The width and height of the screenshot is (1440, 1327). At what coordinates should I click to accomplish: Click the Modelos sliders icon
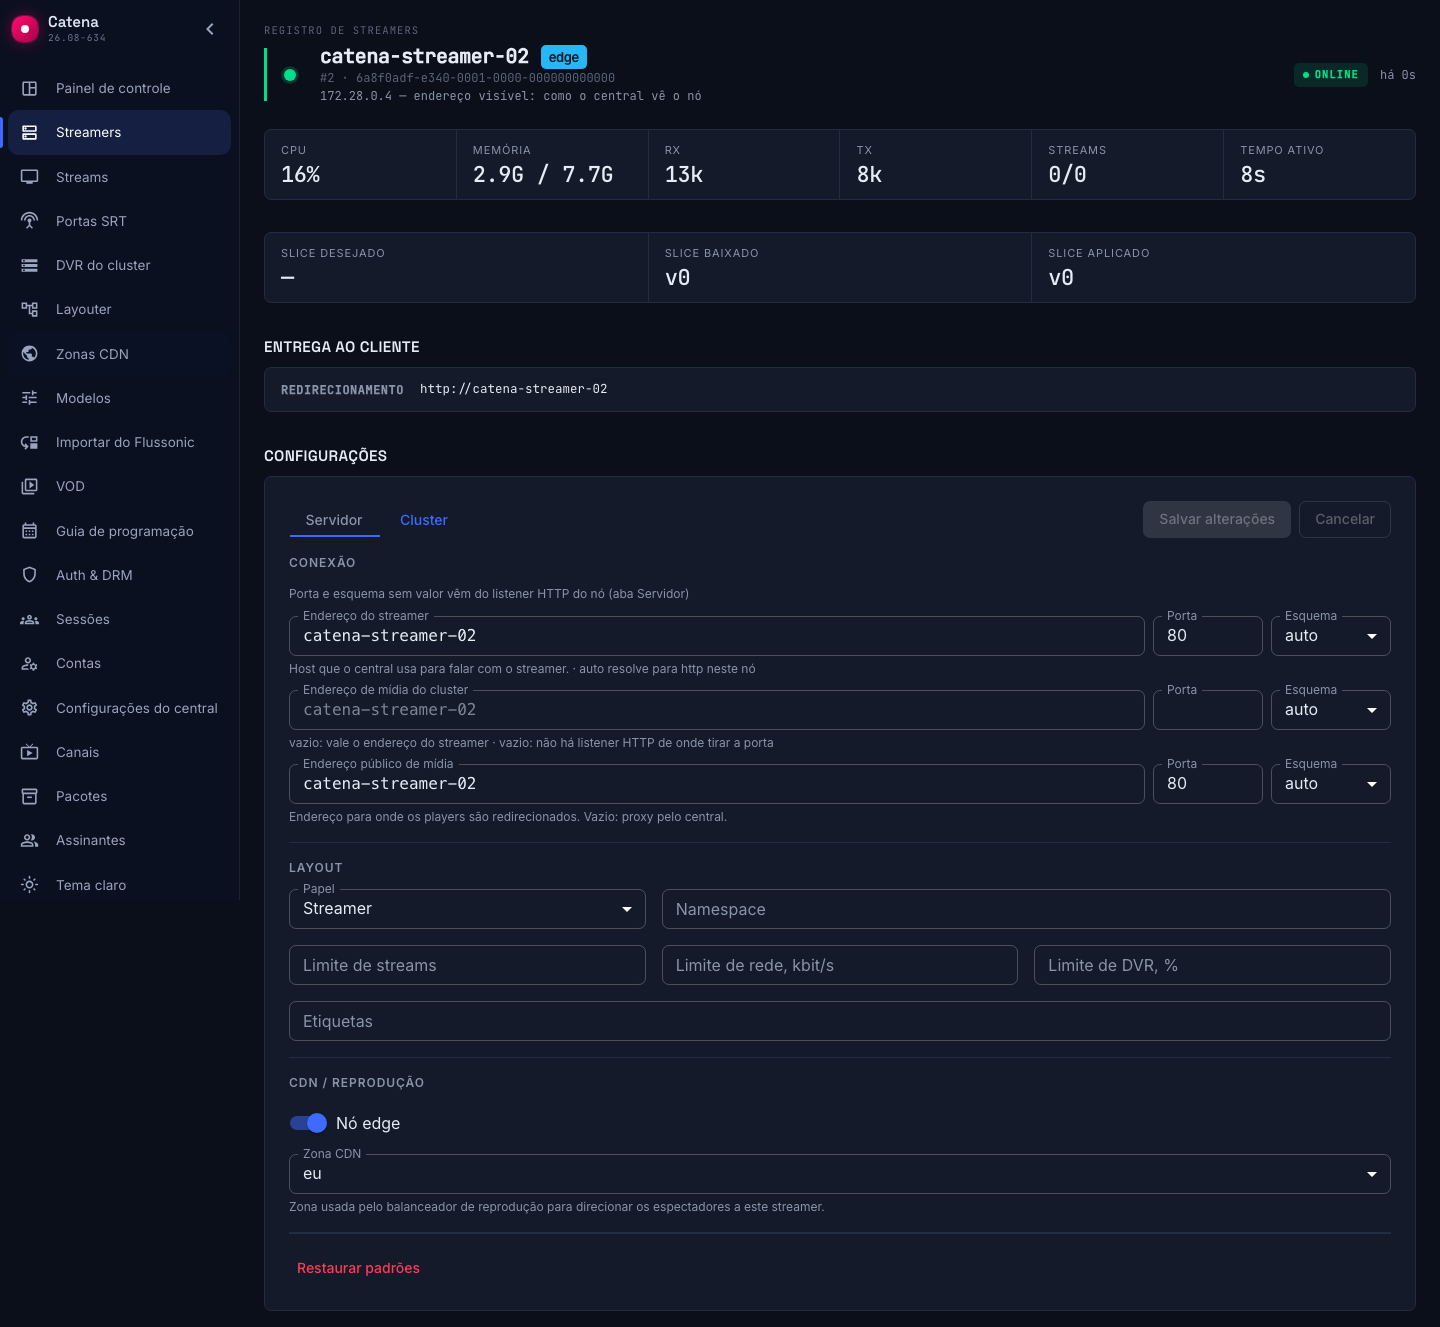[30, 398]
